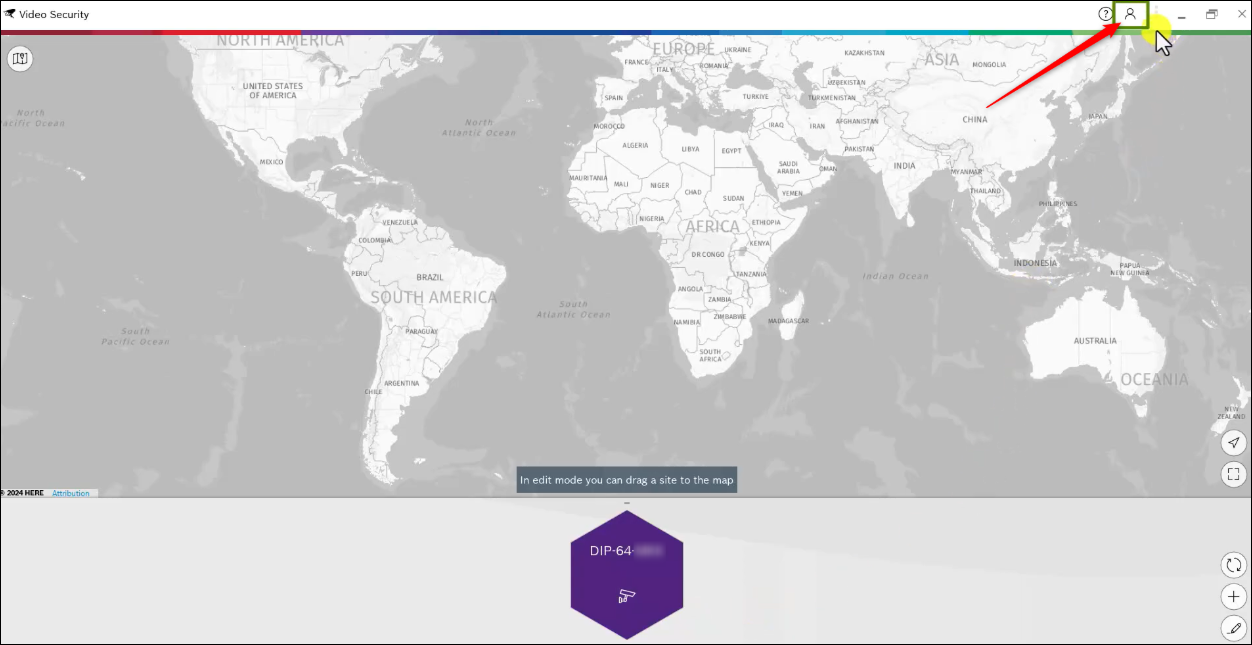Screen dimensions: 1252x645
Task: Toggle fullscreen map view
Action: [1234, 474]
